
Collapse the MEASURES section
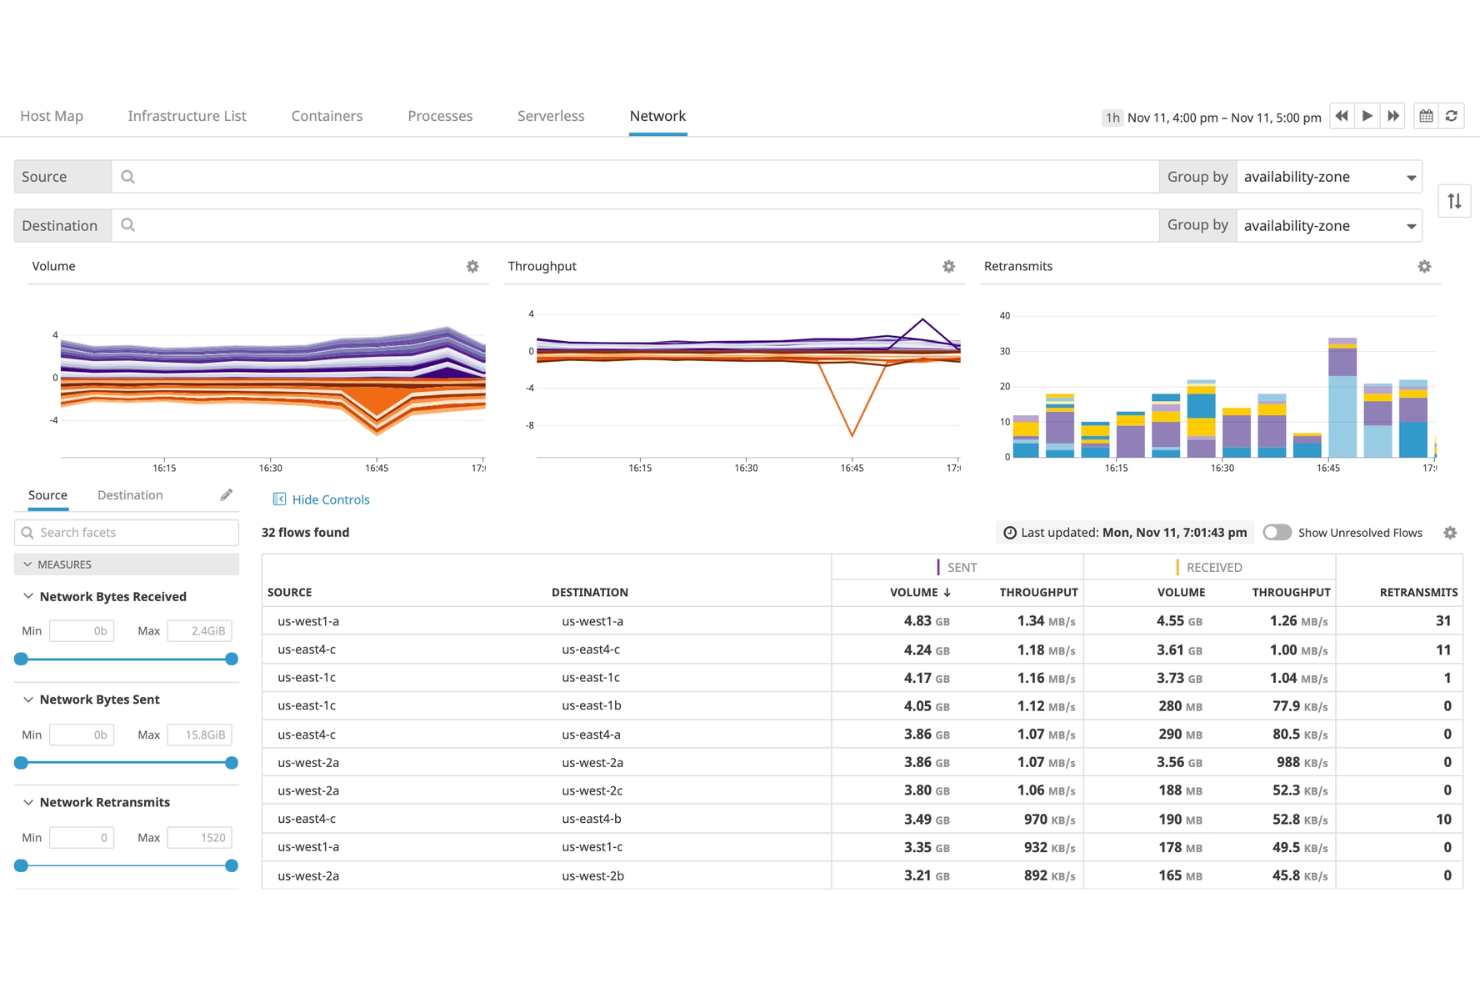coord(27,564)
